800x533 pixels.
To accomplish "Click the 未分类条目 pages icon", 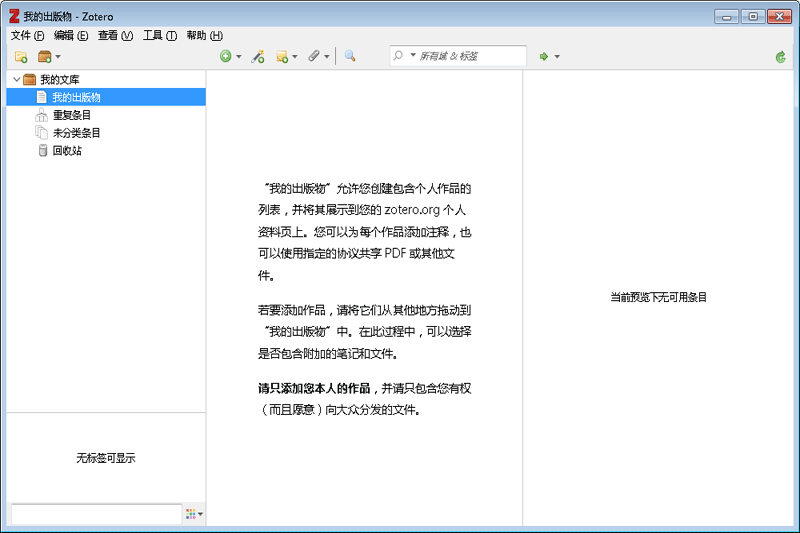I will 41,133.
